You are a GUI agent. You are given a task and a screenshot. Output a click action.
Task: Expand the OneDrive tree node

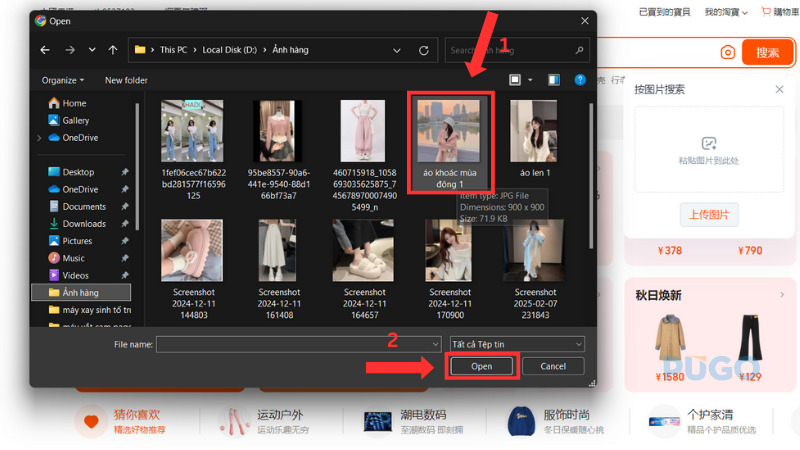pos(39,138)
